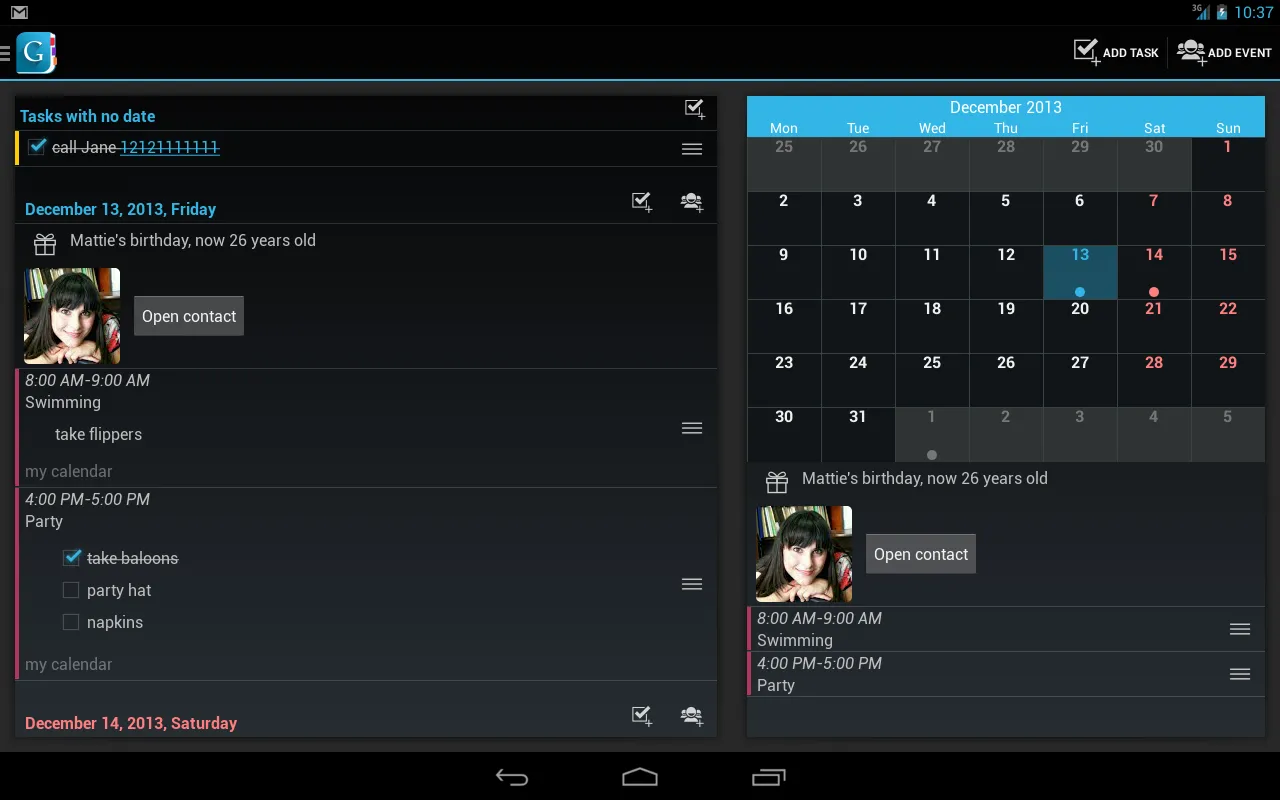Viewport: 1280px width, 800px height.
Task: Open Mattie's photo thumbnail under the calendar
Action: [804, 554]
